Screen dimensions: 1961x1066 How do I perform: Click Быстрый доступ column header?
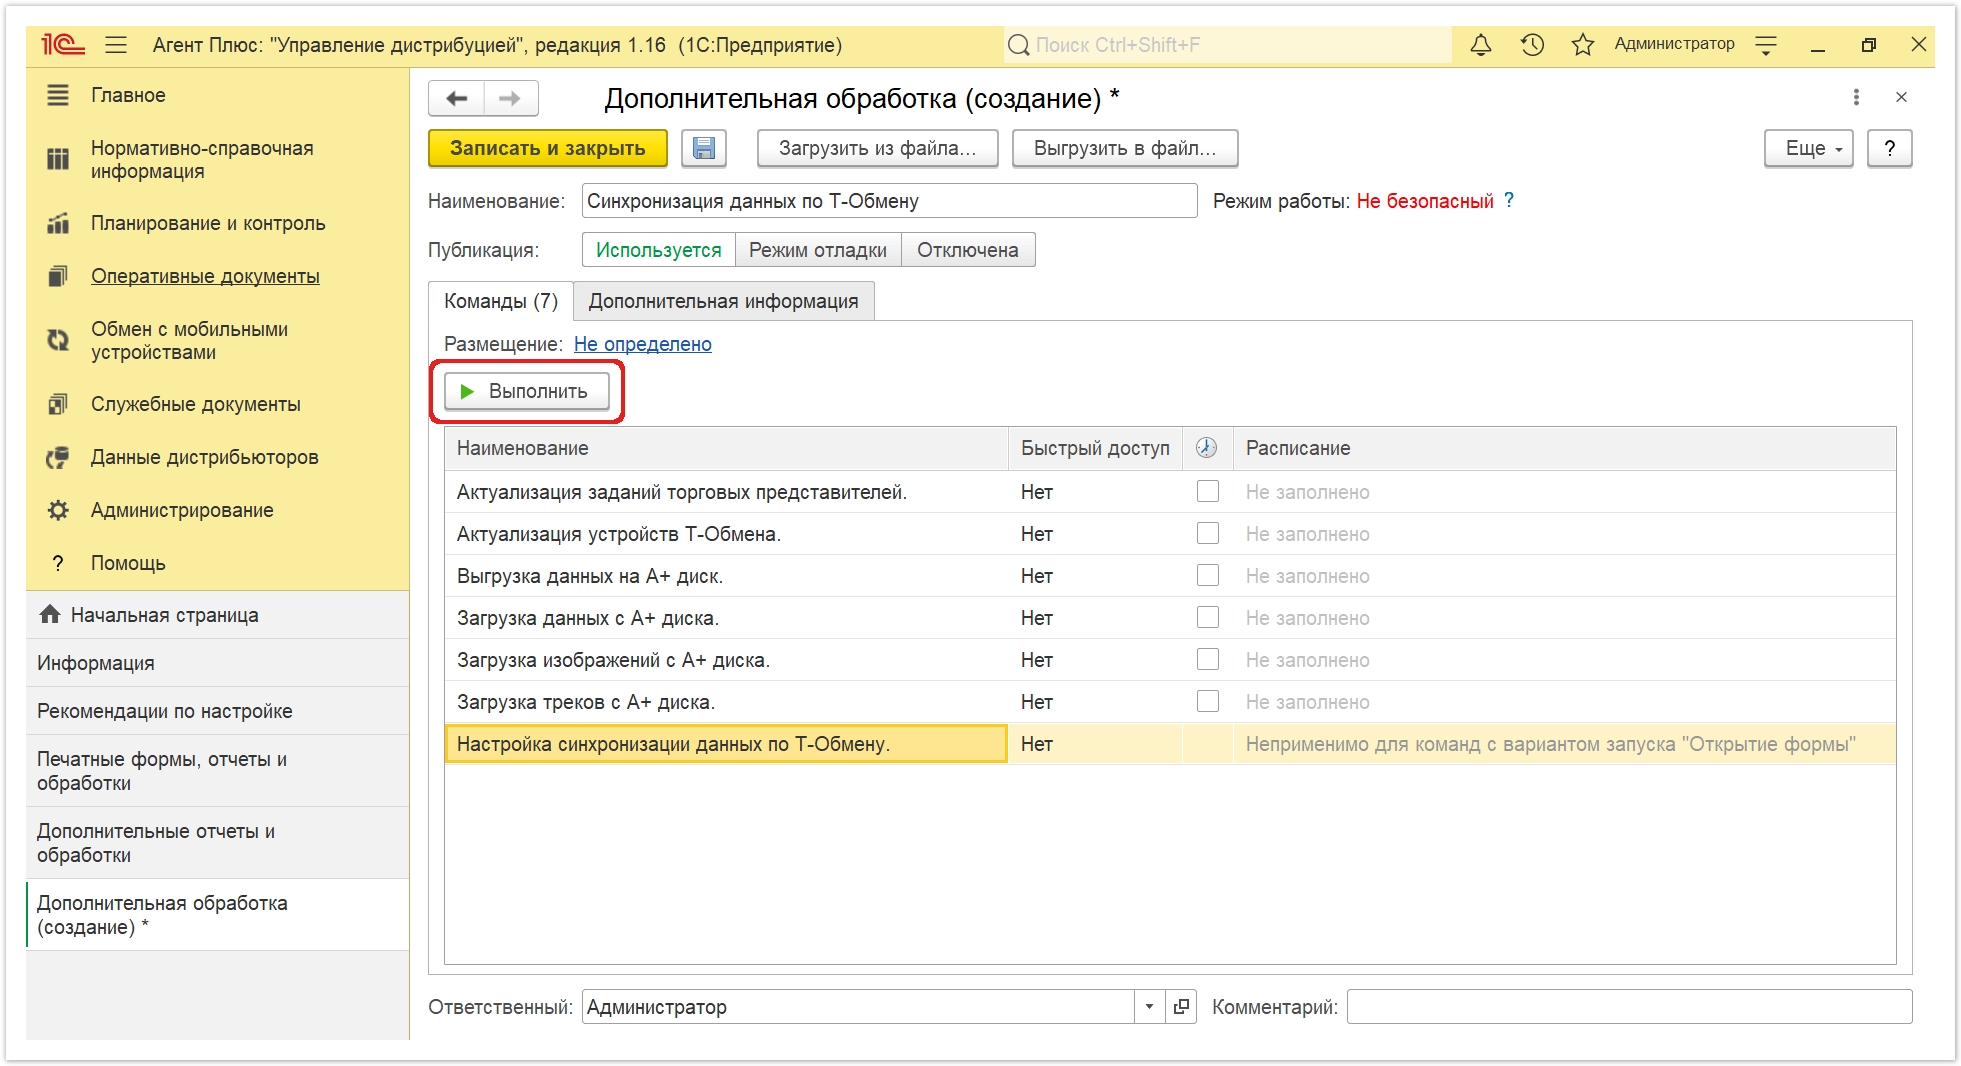[x=1095, y=448]
